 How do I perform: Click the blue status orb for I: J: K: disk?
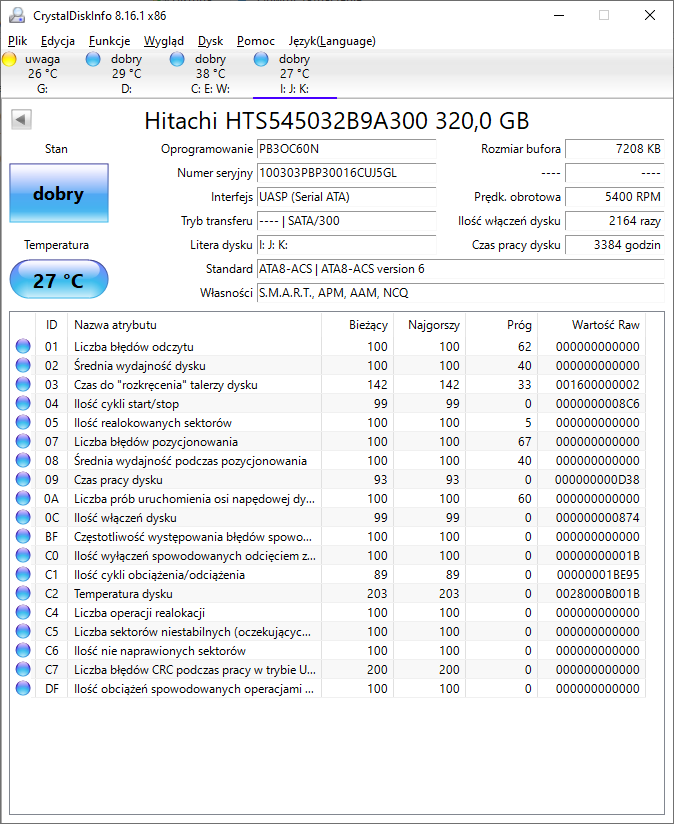click(x=261, y=59)
